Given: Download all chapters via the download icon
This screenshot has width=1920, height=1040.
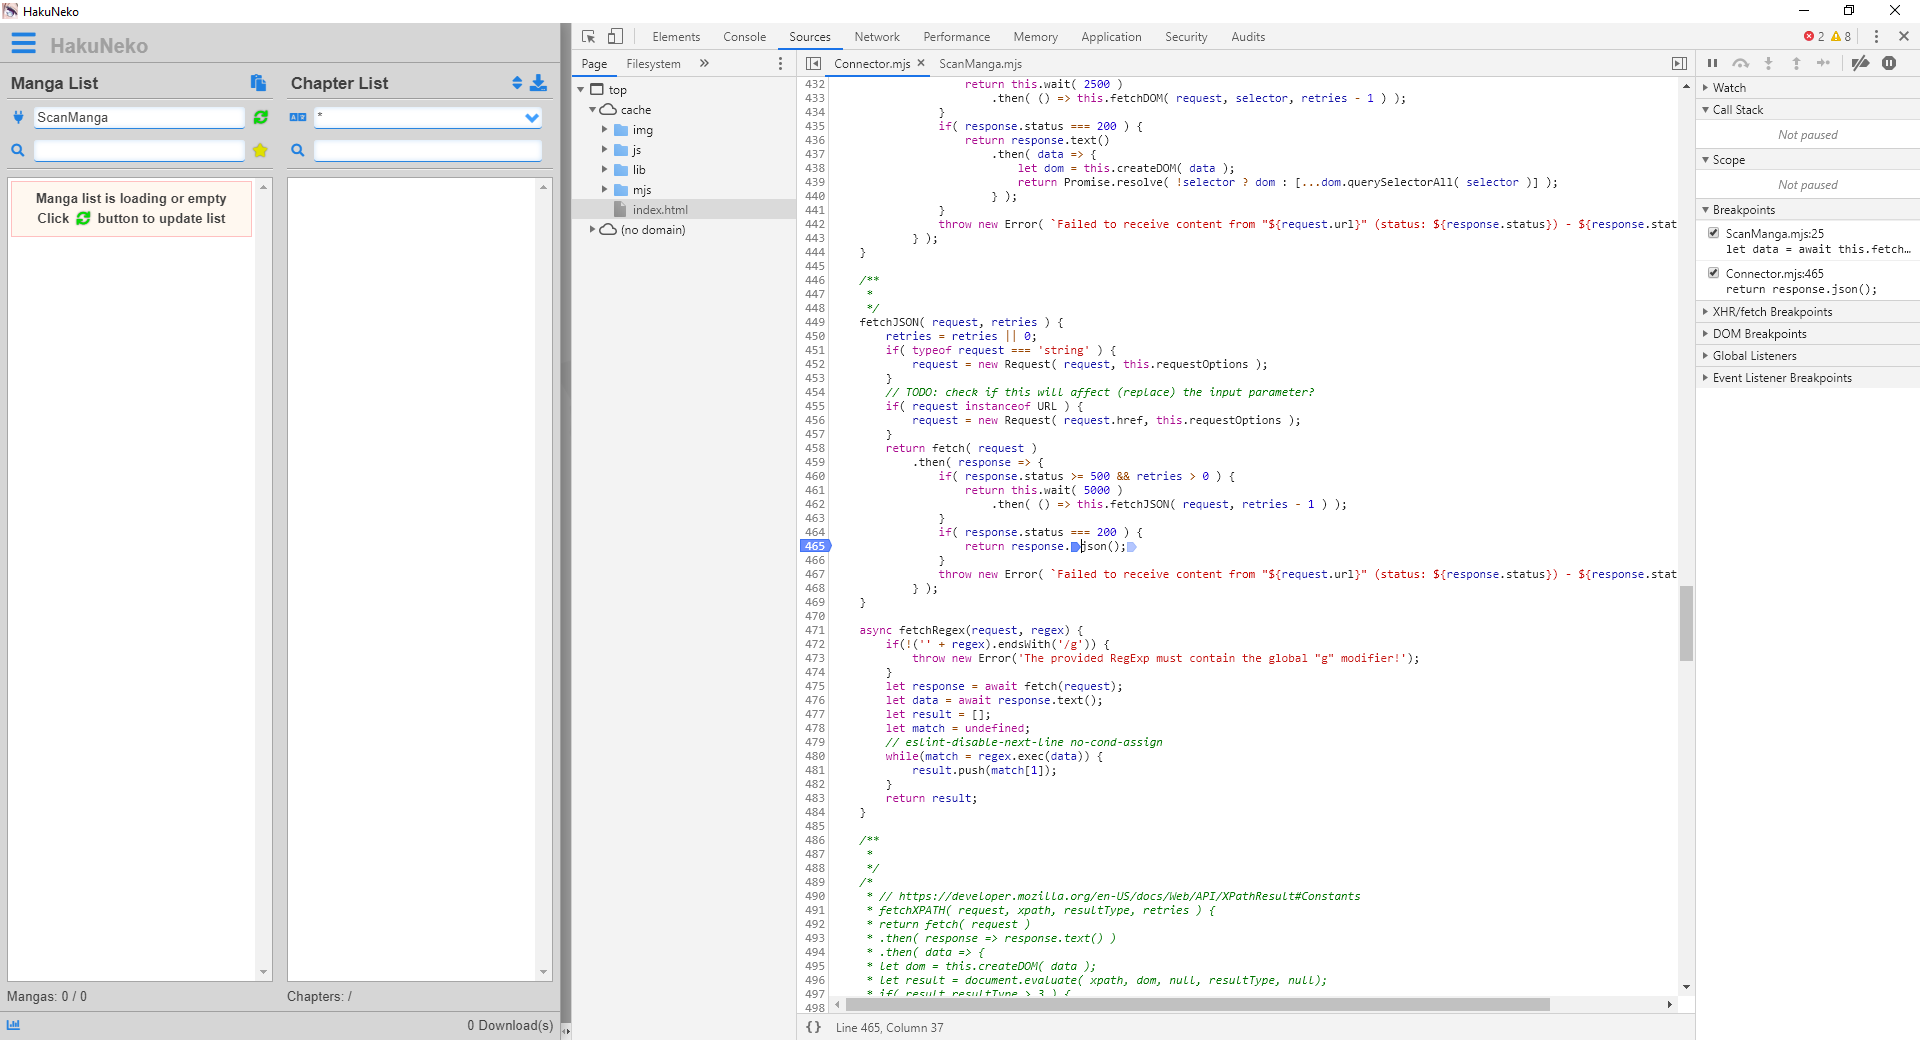Looking at the screenshot, I should (x=538, y=83).
